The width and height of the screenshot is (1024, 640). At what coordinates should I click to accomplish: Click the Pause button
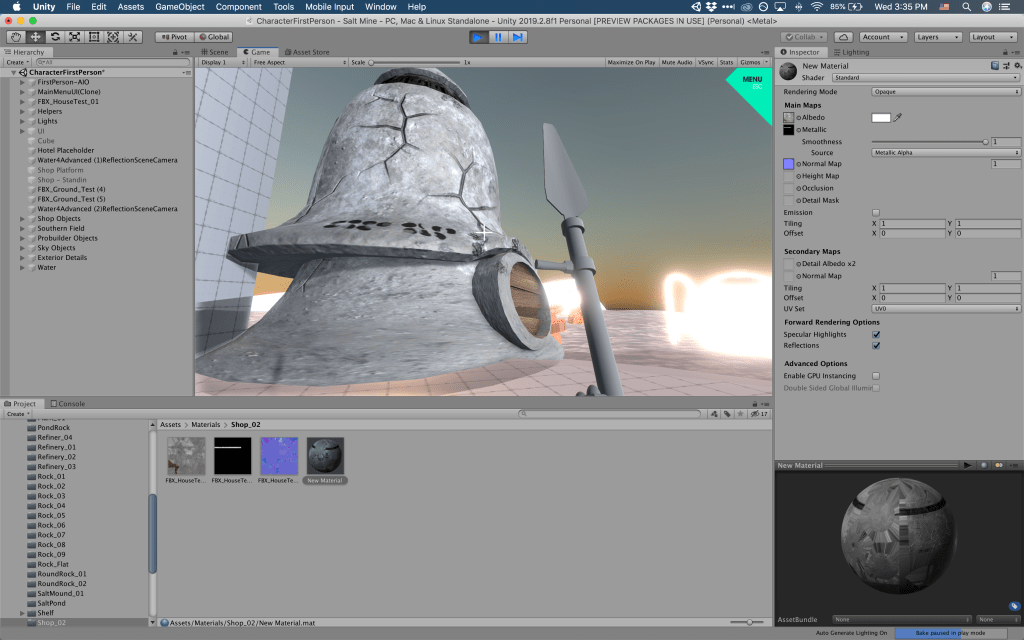pyautogui.click(x=498, y=37)
